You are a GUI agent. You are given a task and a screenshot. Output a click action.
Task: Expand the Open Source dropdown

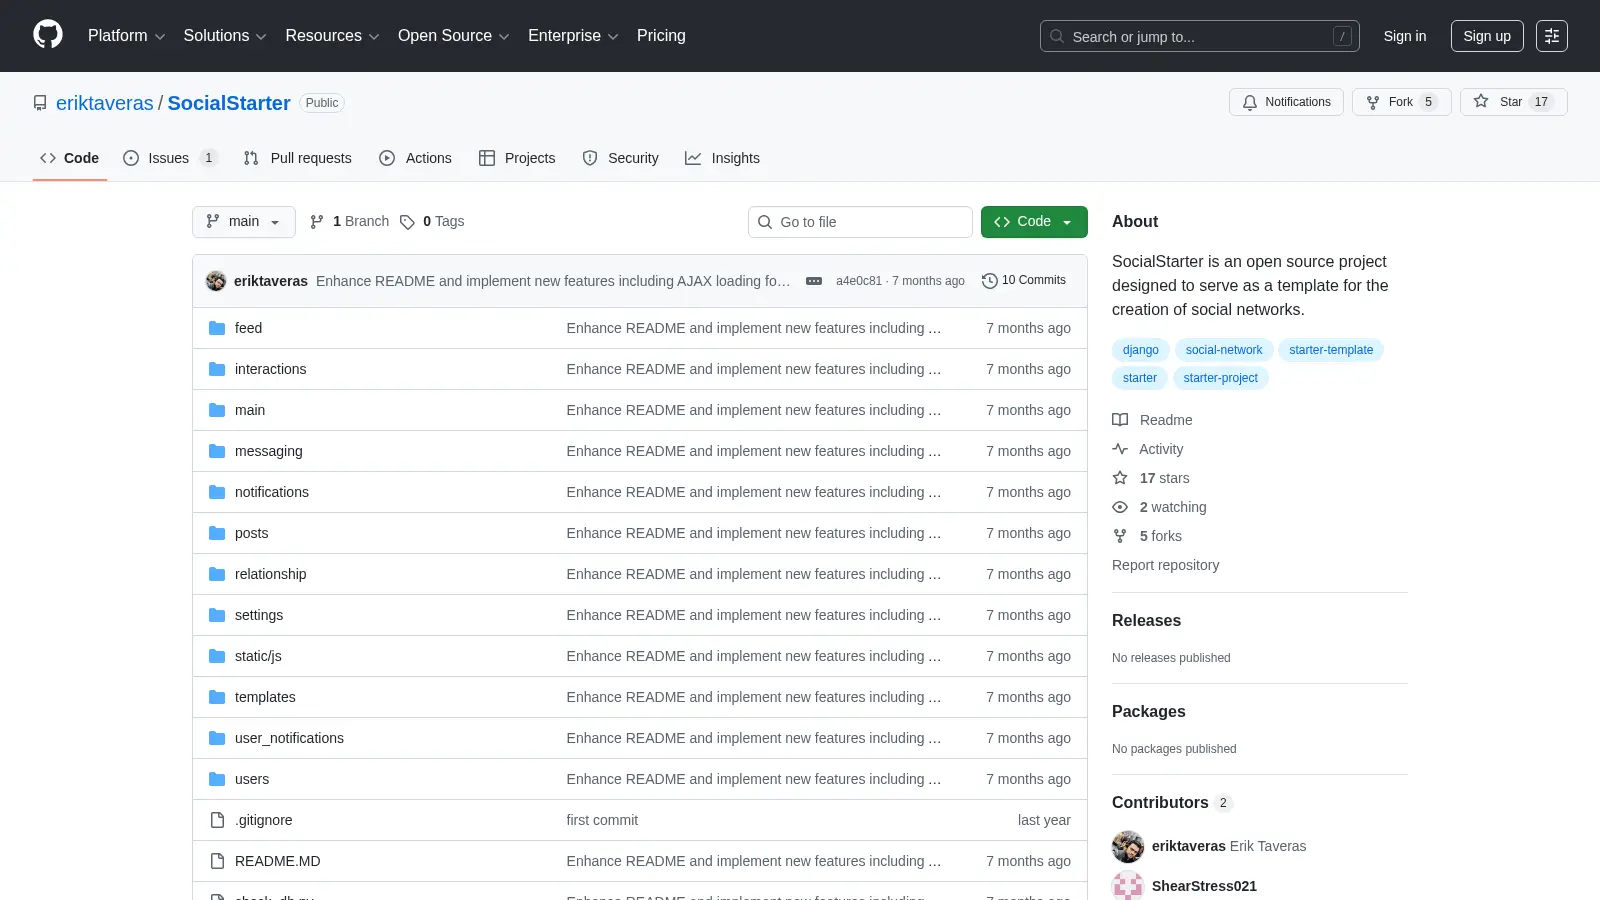point(454,35)
